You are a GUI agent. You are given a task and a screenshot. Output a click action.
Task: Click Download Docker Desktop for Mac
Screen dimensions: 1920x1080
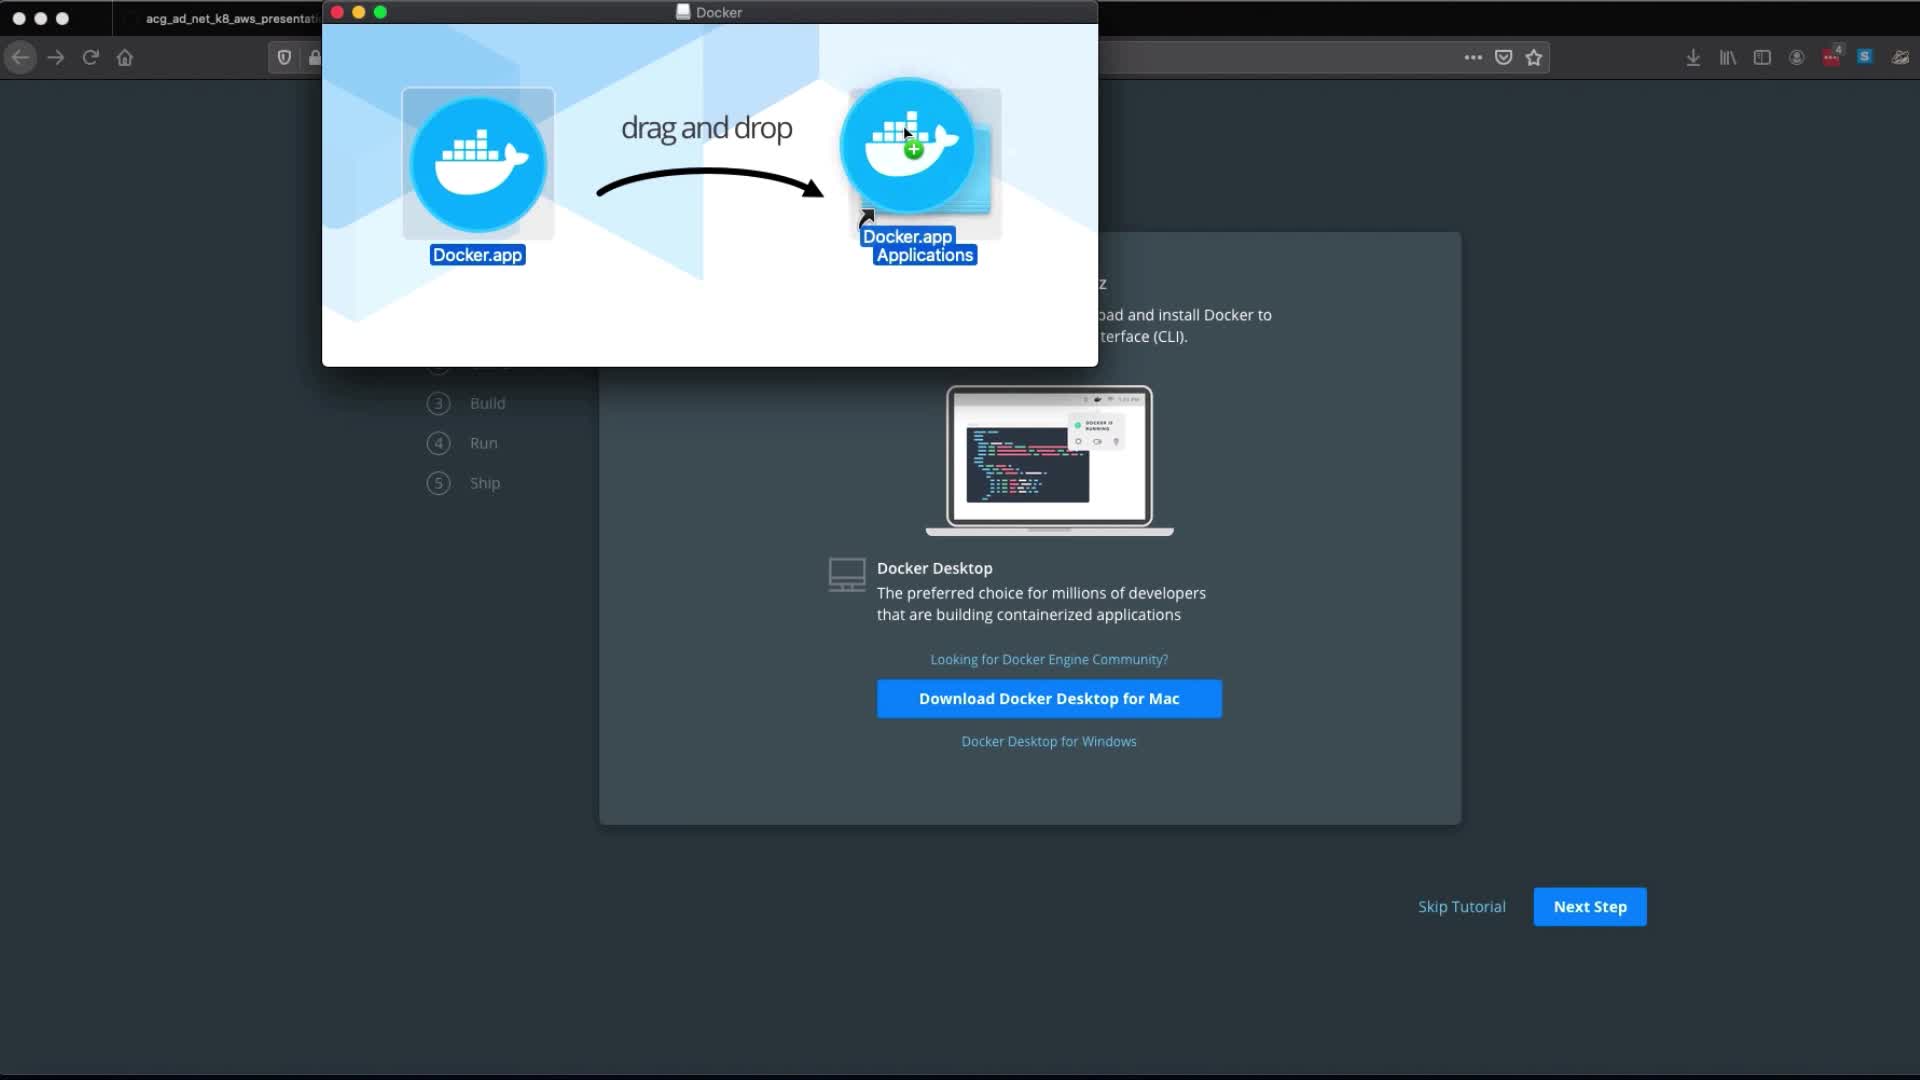tap(1049, 699)
